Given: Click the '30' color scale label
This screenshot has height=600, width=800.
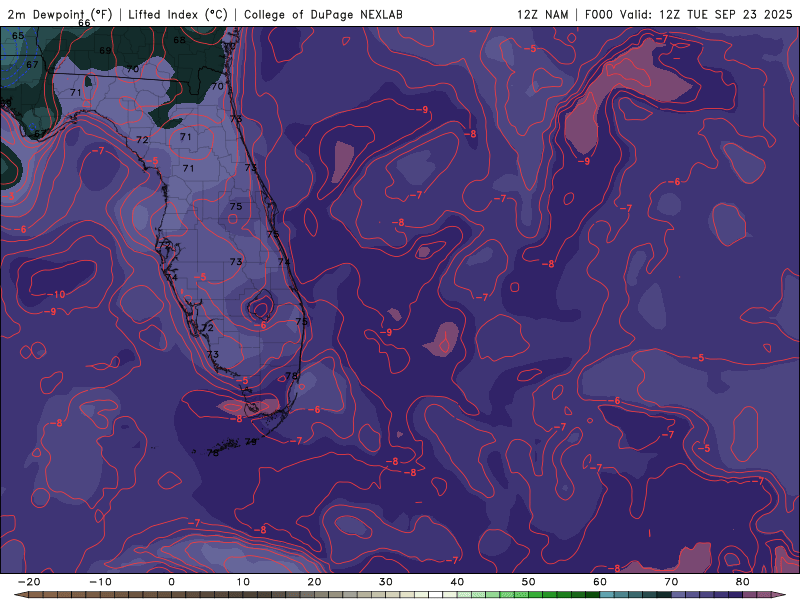Looking at the screenshot, I should pos(386,582).
